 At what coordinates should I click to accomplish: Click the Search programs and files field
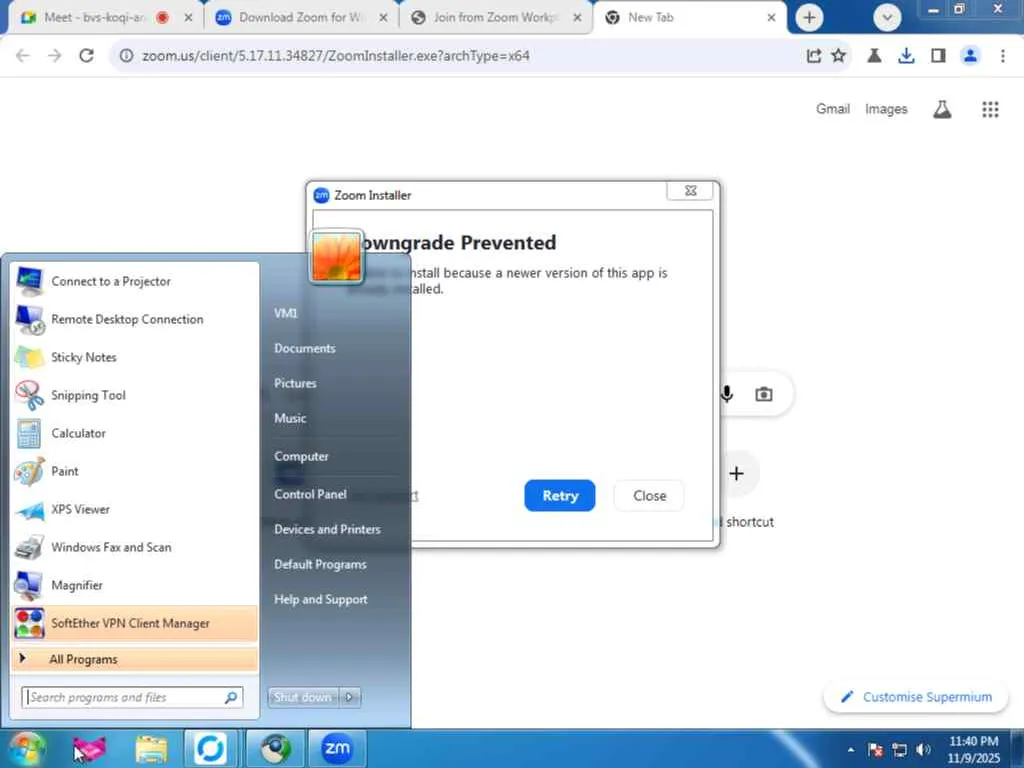pyautogui.click(x=133, y=697)
